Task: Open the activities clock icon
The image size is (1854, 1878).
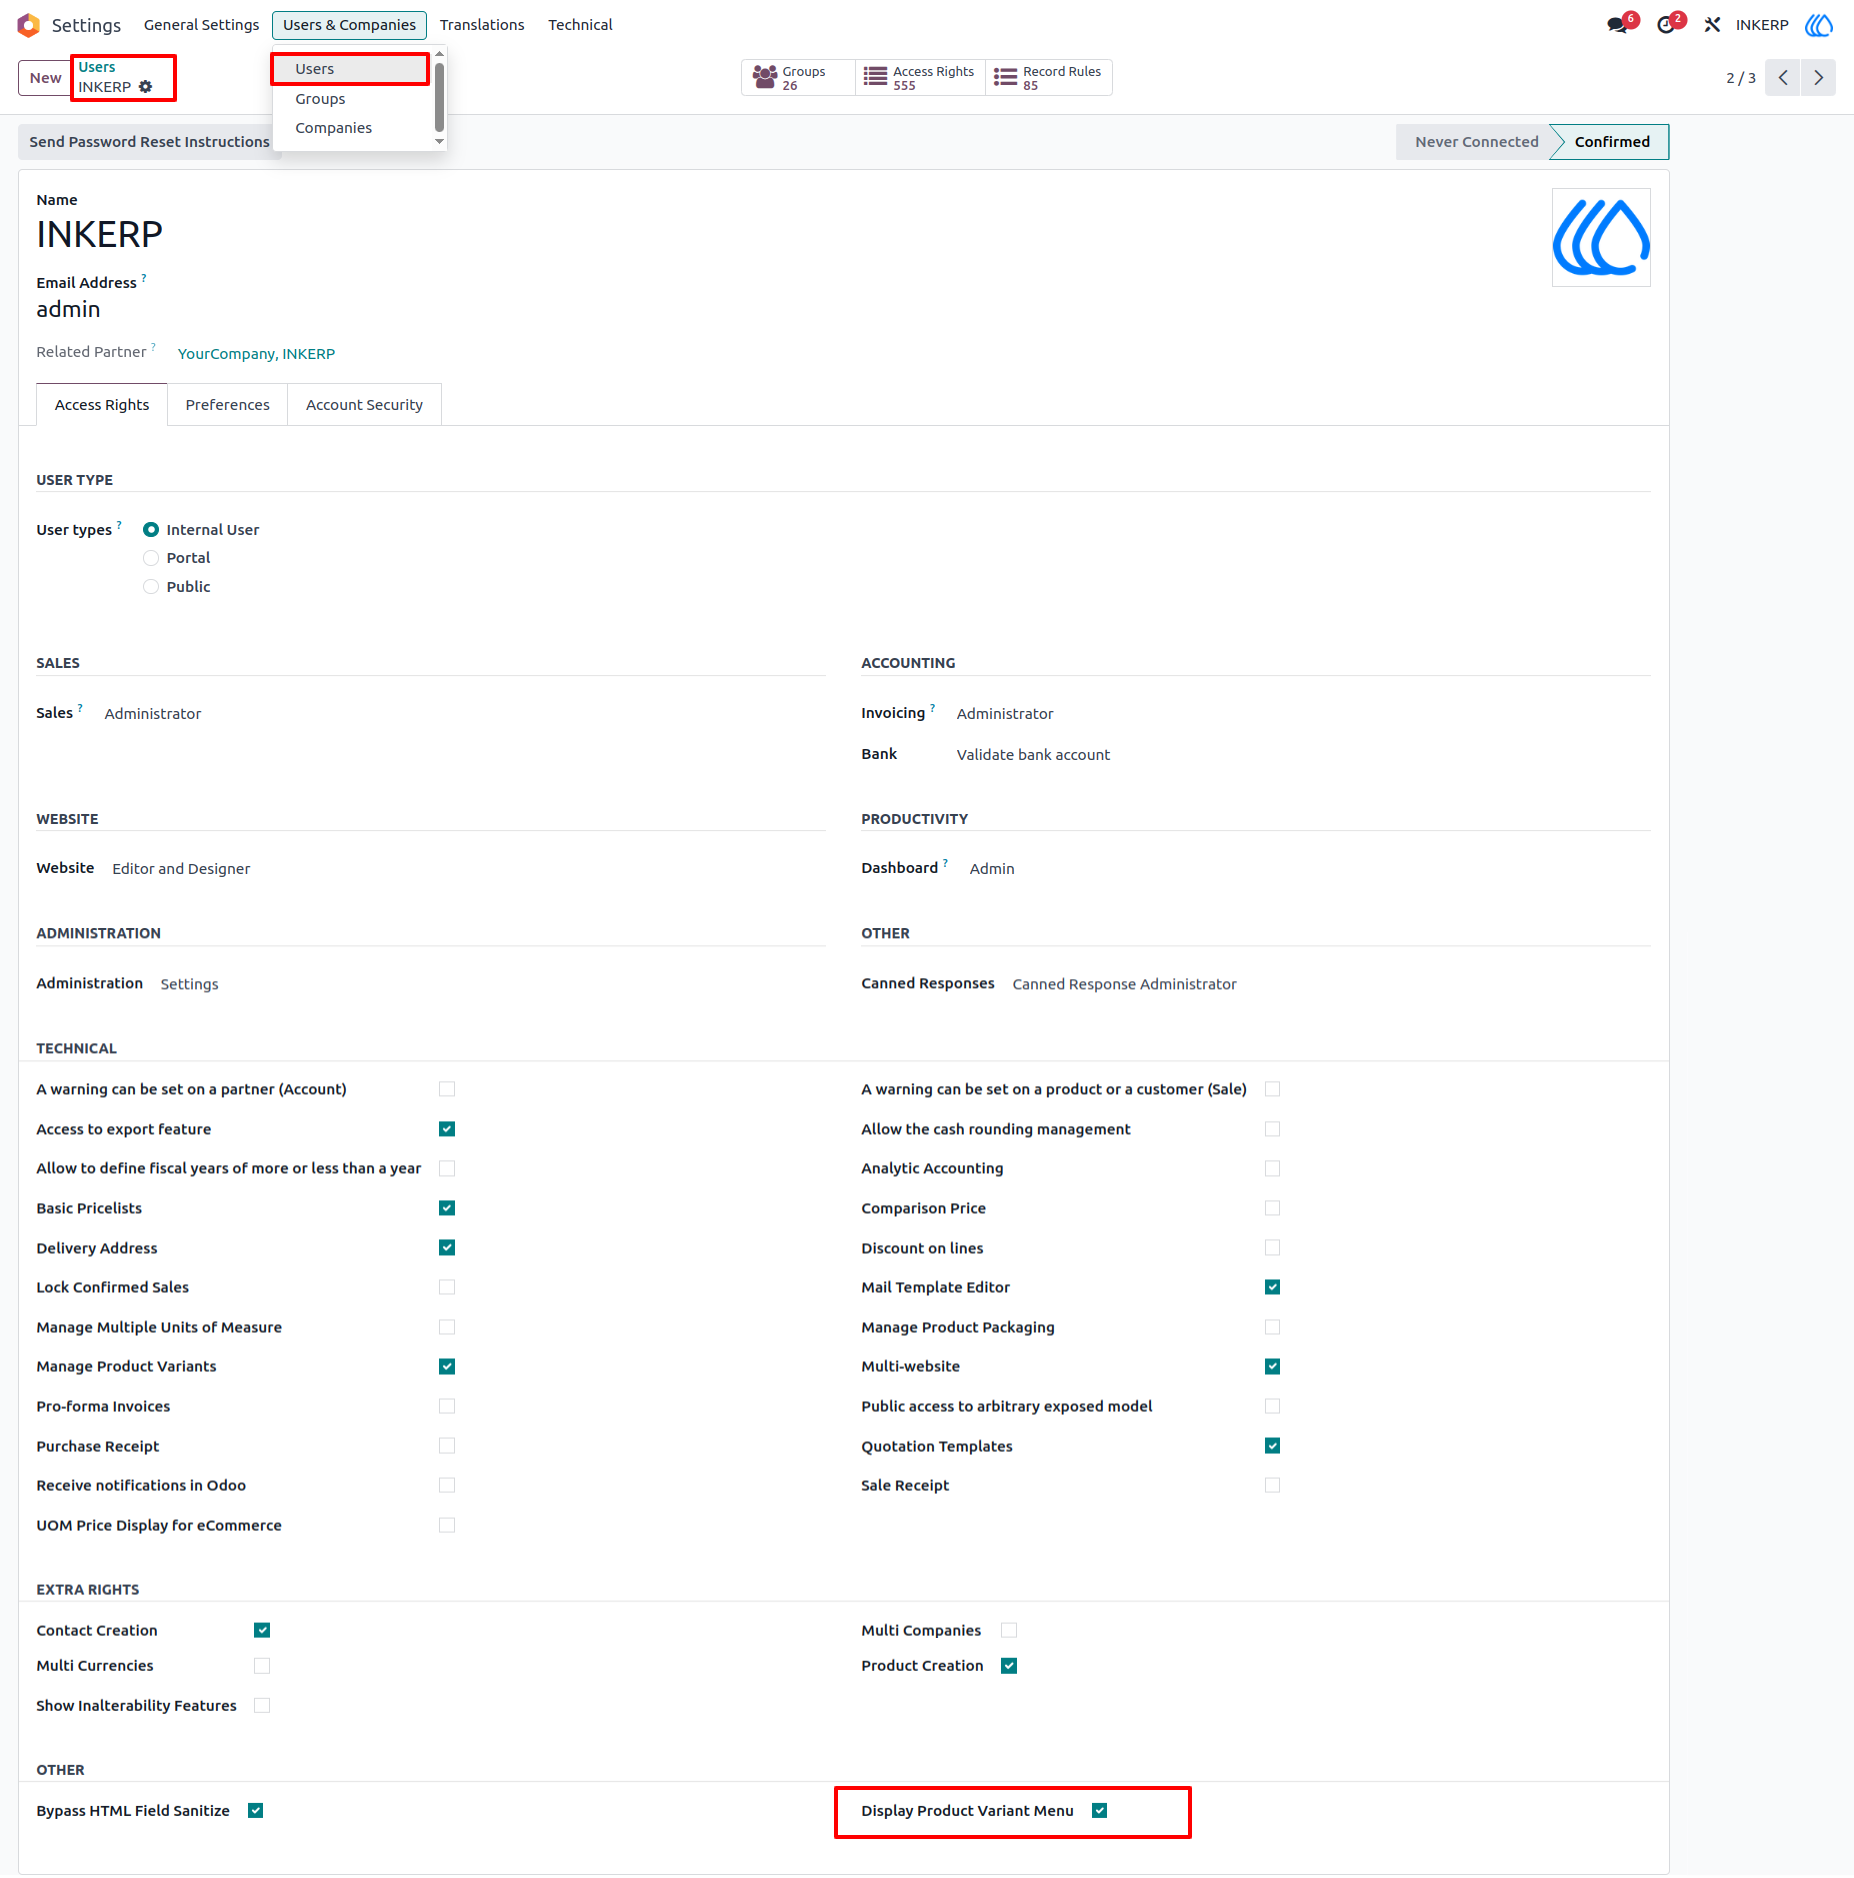Action: (1666, 25)
